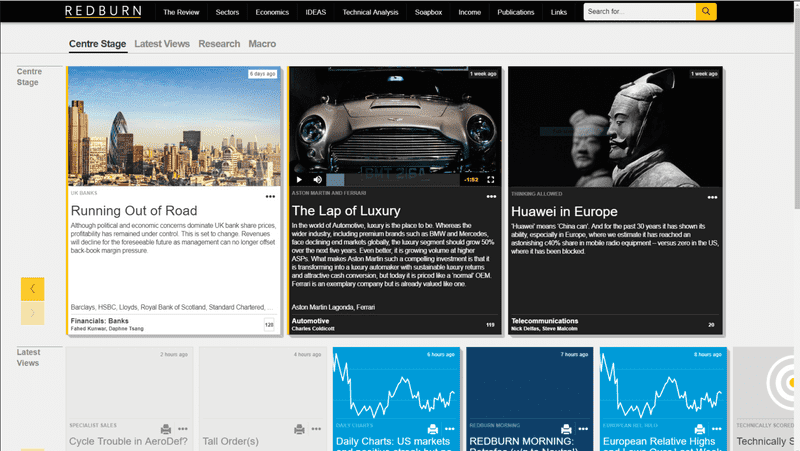The height and width of the screenshot is (451, 800).
Task: Print the Cycle Trouble in AeroDef article
Action: point(165,429)
